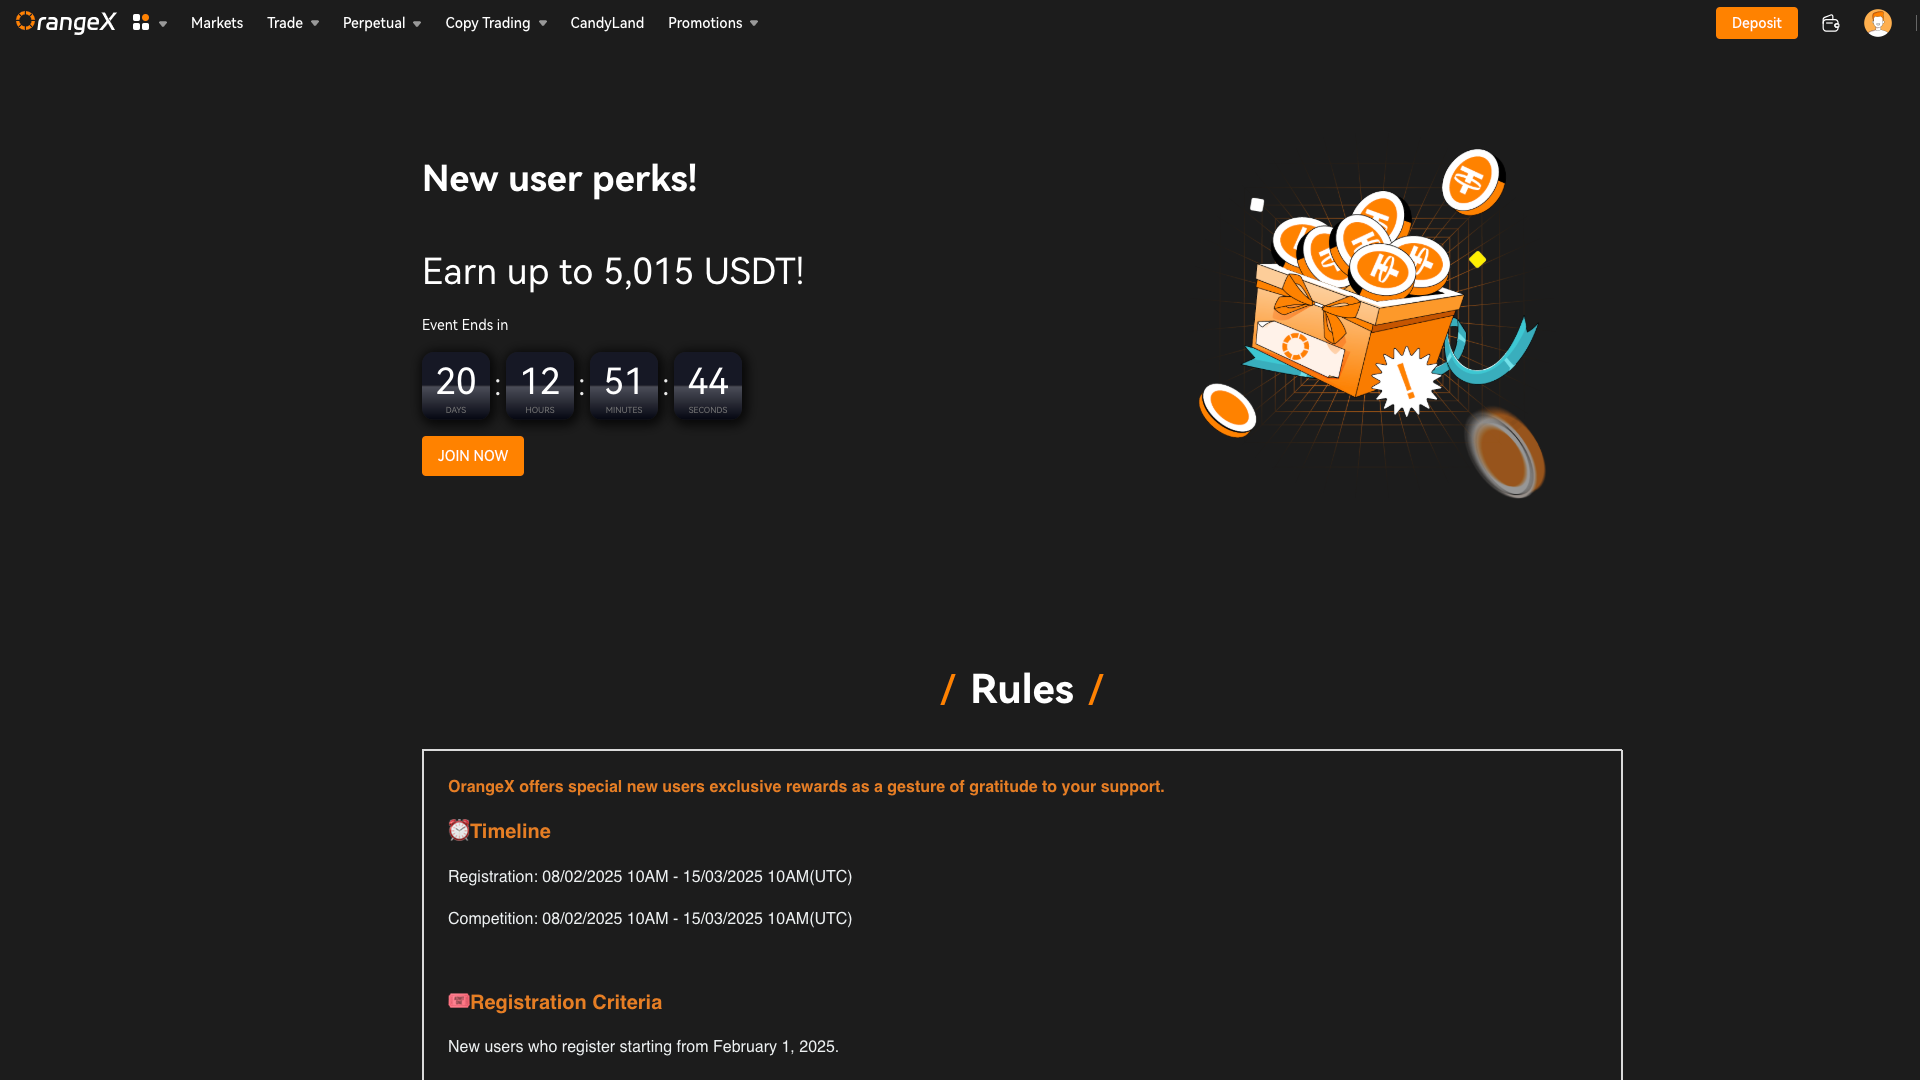The image size is (1920, 1080).
Task: Click the Registration dates line
Action: pyautogui.click(x=650, y=877)
